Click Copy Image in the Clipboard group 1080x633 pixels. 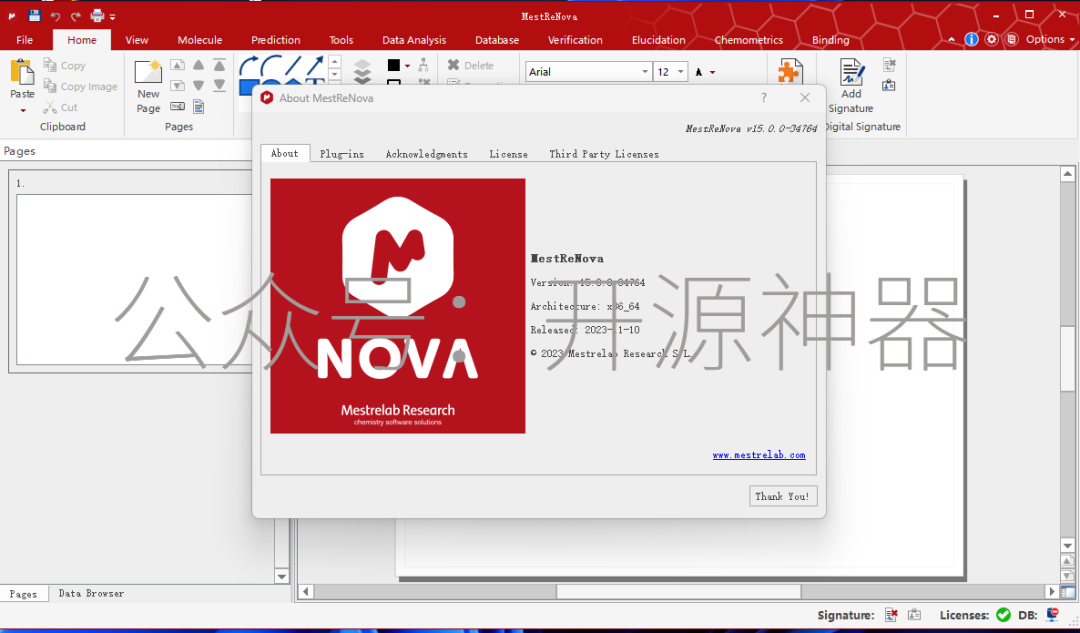pyautogui.click(x=81, y=86)
